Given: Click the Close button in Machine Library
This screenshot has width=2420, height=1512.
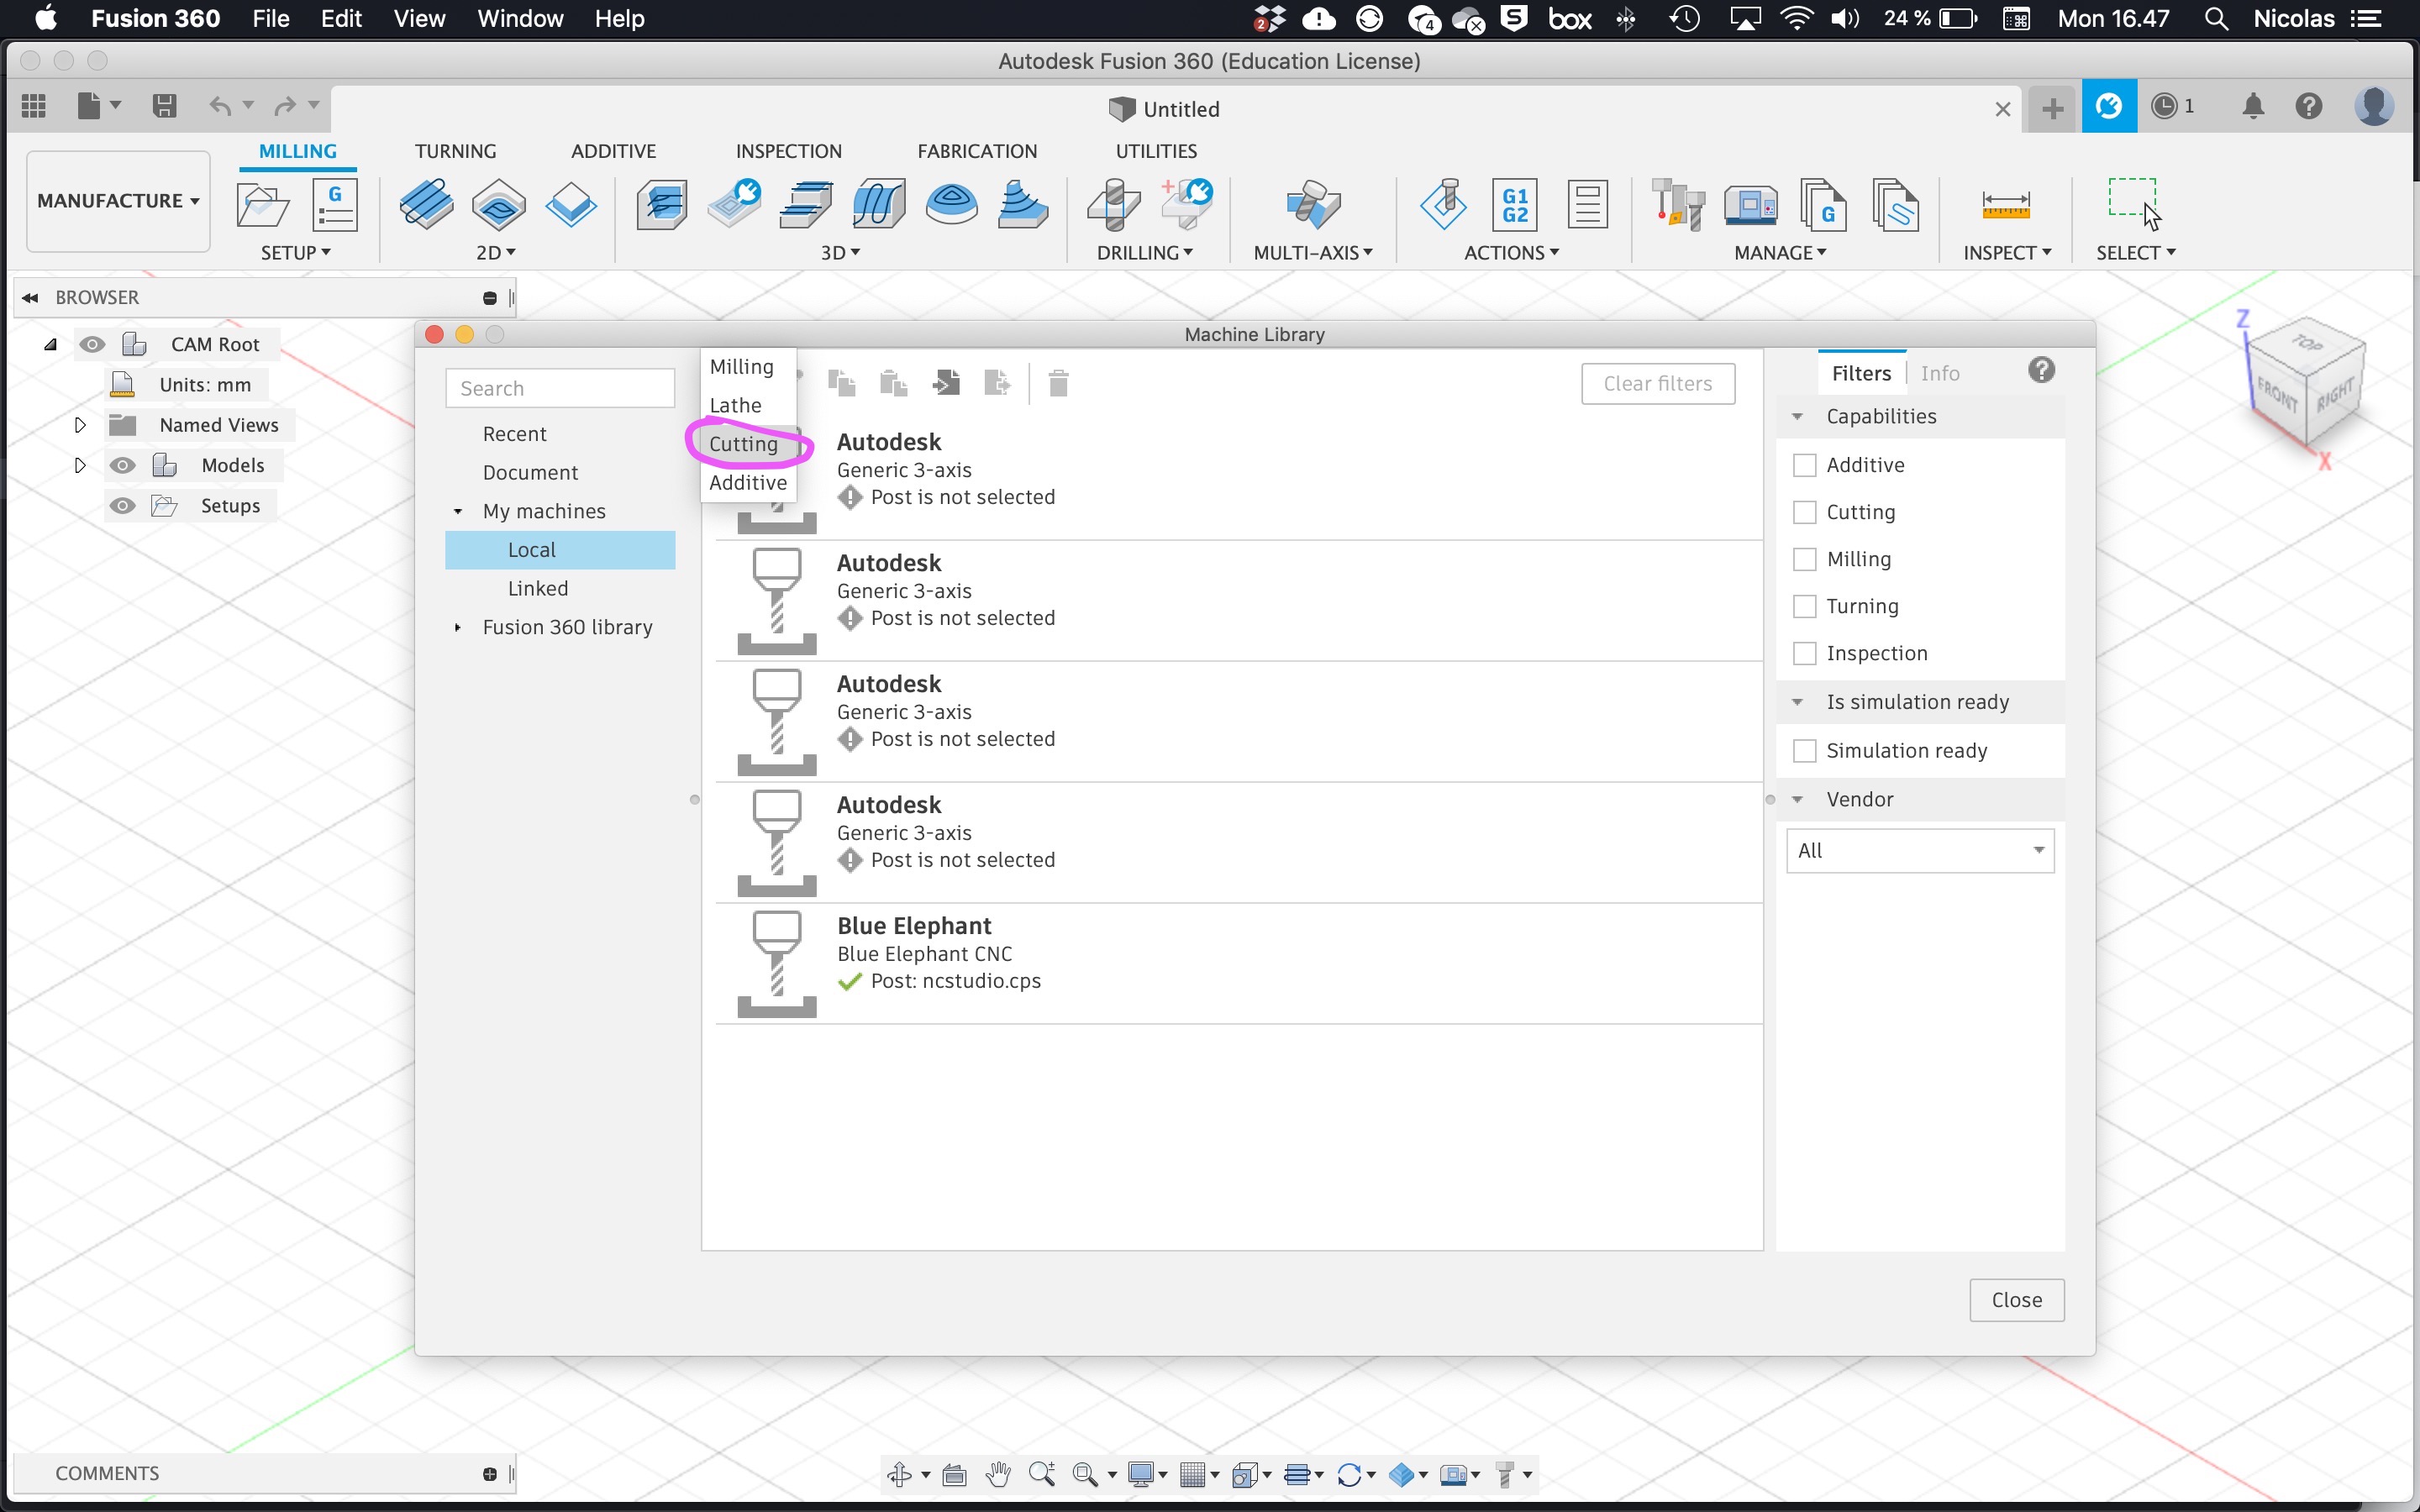Looking at the screenshot, I should click(2017, 1300).
